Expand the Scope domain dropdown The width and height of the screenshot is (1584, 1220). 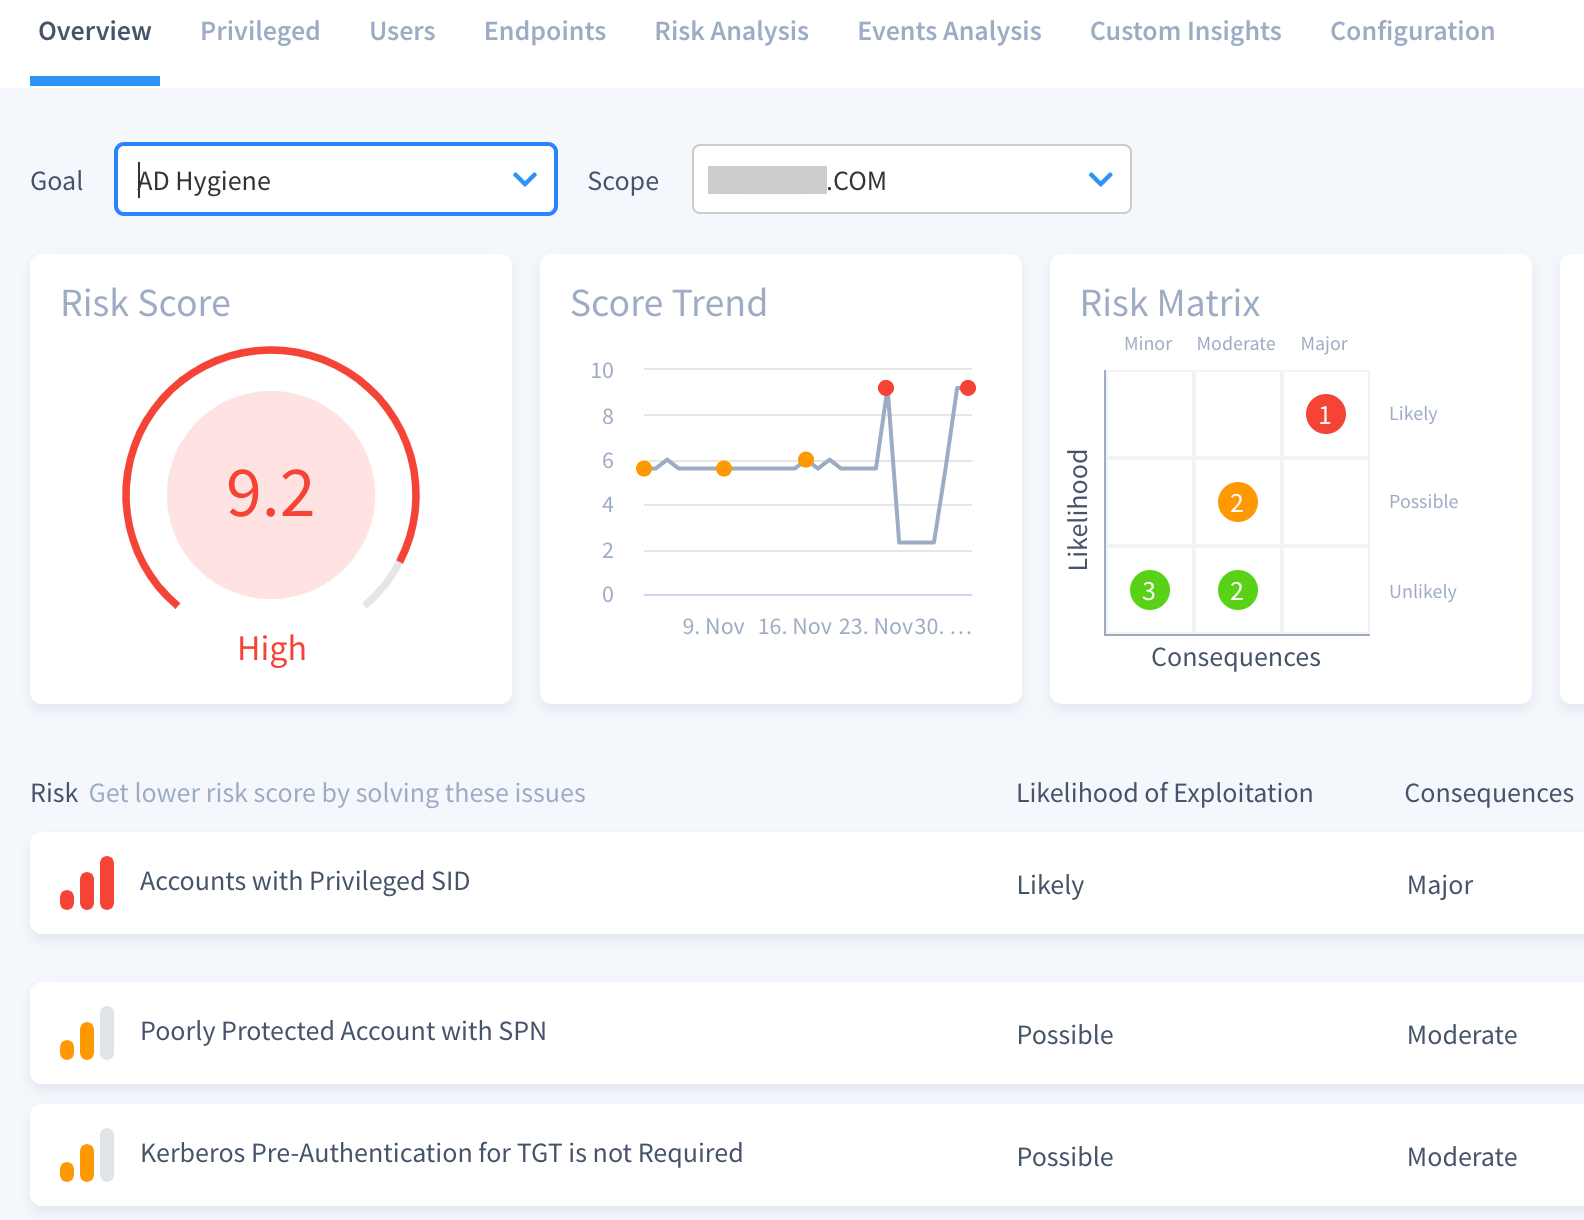point(910,180)
